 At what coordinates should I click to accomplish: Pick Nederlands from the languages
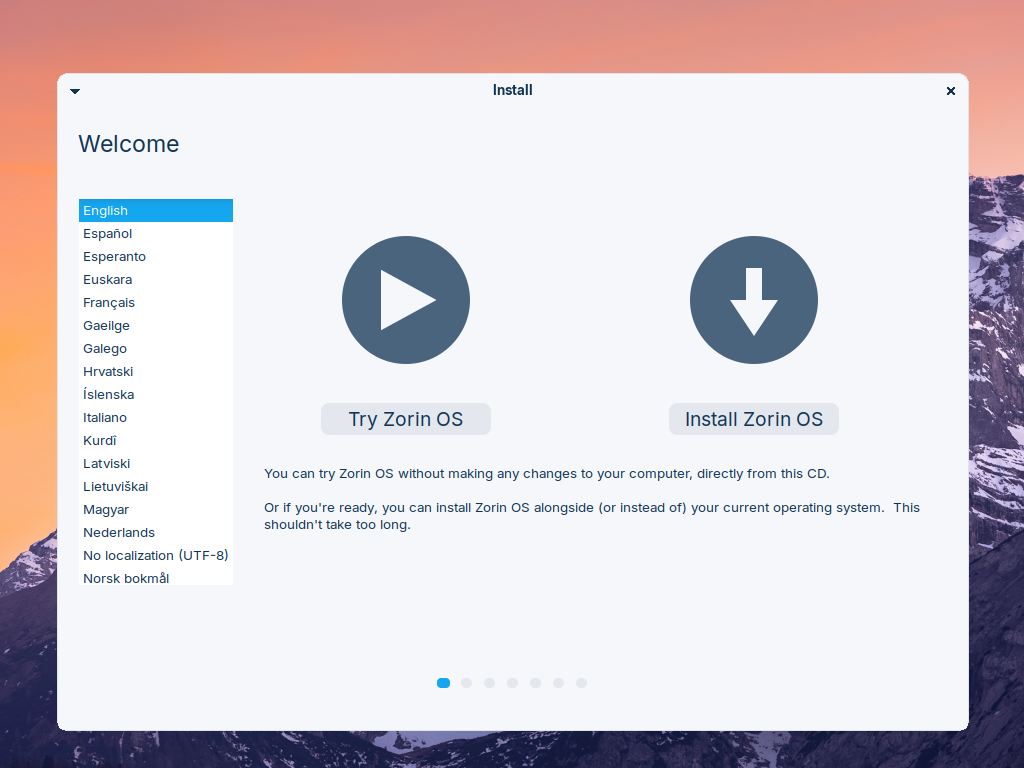point(156,532)
